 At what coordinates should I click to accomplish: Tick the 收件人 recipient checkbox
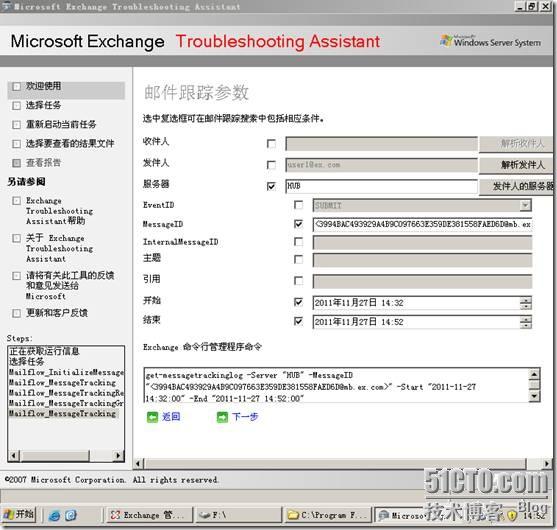point(271,144)
